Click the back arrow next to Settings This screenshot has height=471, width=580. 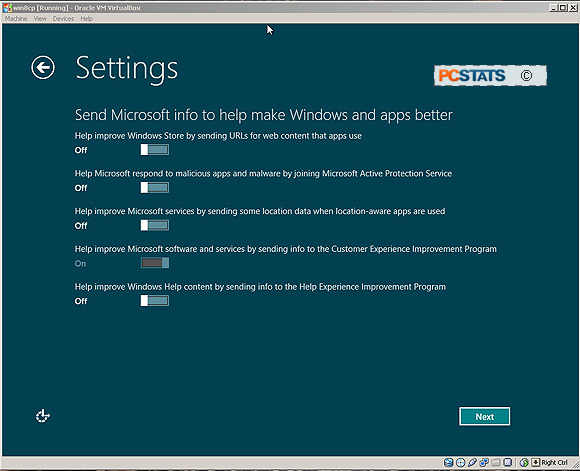point(43,67)
